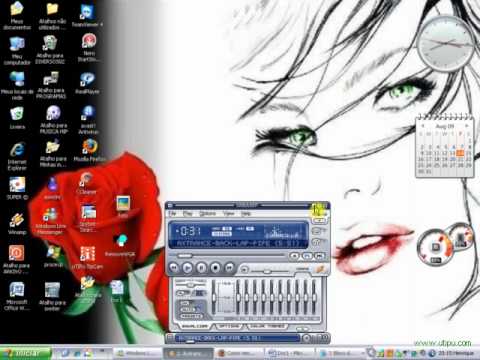This screenshot has height=360, width=480.
Task: Click the Winamp lightning bolt icon
Action: tap(321, 269)
